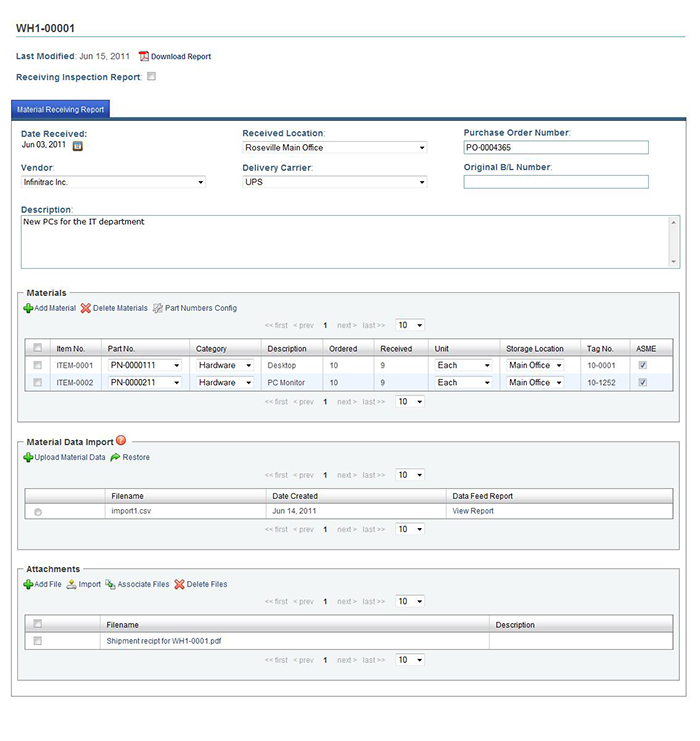The width and height of the screenshot is (700, 741).
Task: Click the Import link text in Attachments
Action: pos(89,584)
